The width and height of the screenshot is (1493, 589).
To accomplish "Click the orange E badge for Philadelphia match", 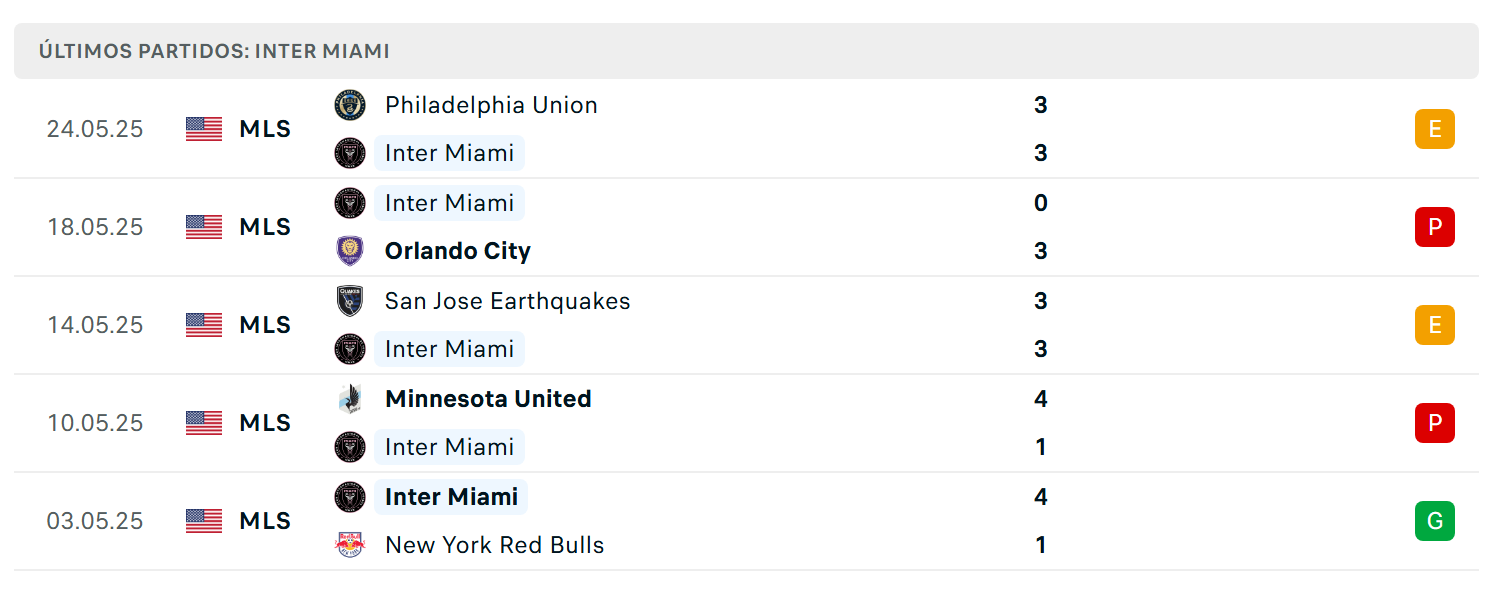I will pyautogui.click(x=1434, y=129).
